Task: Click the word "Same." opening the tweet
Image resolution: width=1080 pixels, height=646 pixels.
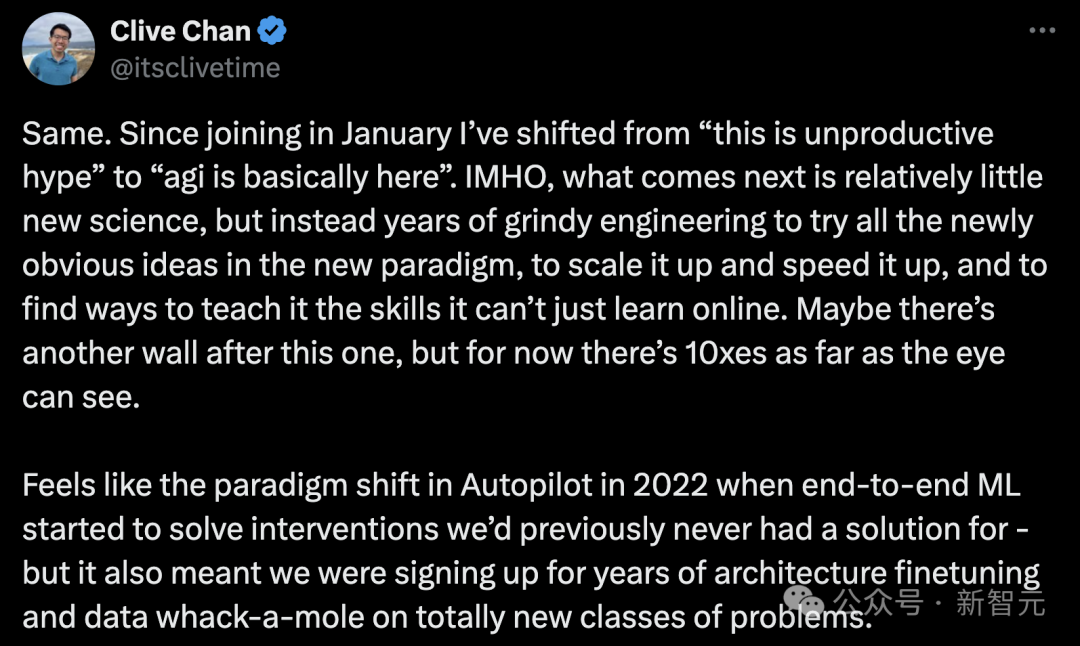Action: [x=60, y=133]
